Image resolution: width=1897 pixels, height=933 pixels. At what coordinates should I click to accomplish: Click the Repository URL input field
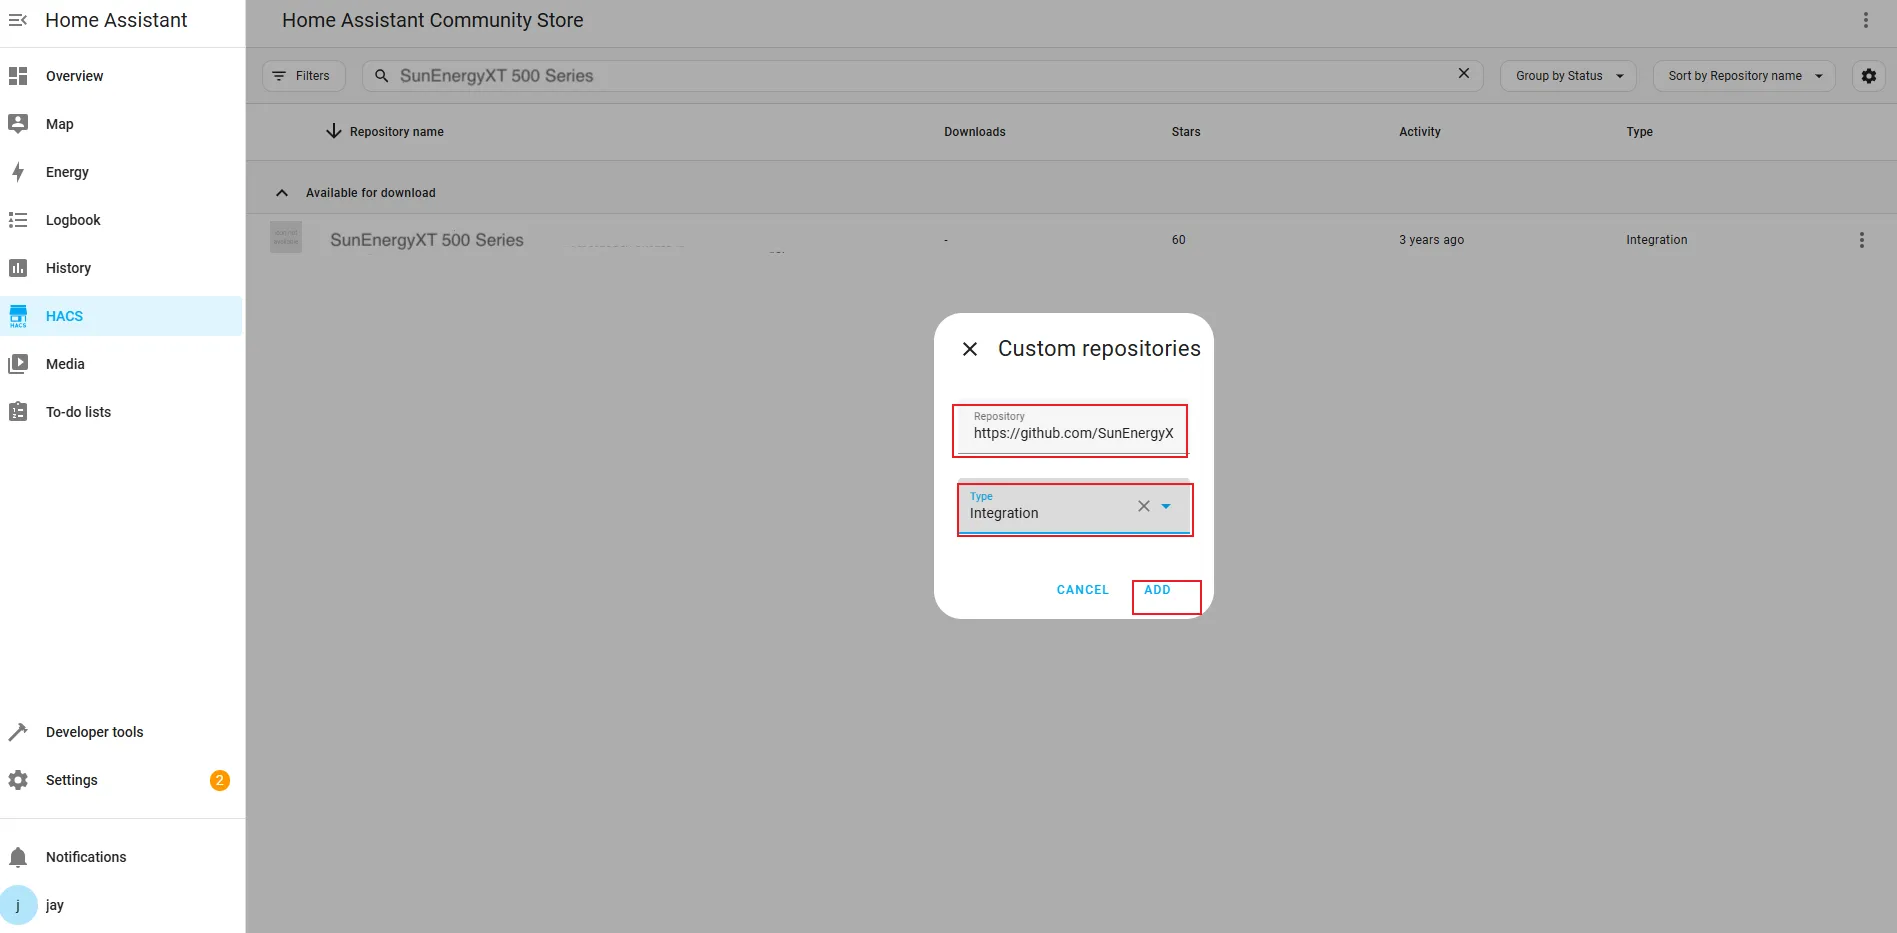click(1072, 433)
